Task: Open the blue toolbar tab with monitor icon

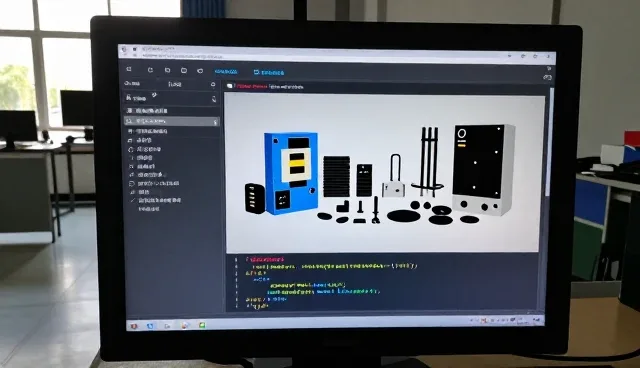Action: pyautogui.click(x=269, y=72)
